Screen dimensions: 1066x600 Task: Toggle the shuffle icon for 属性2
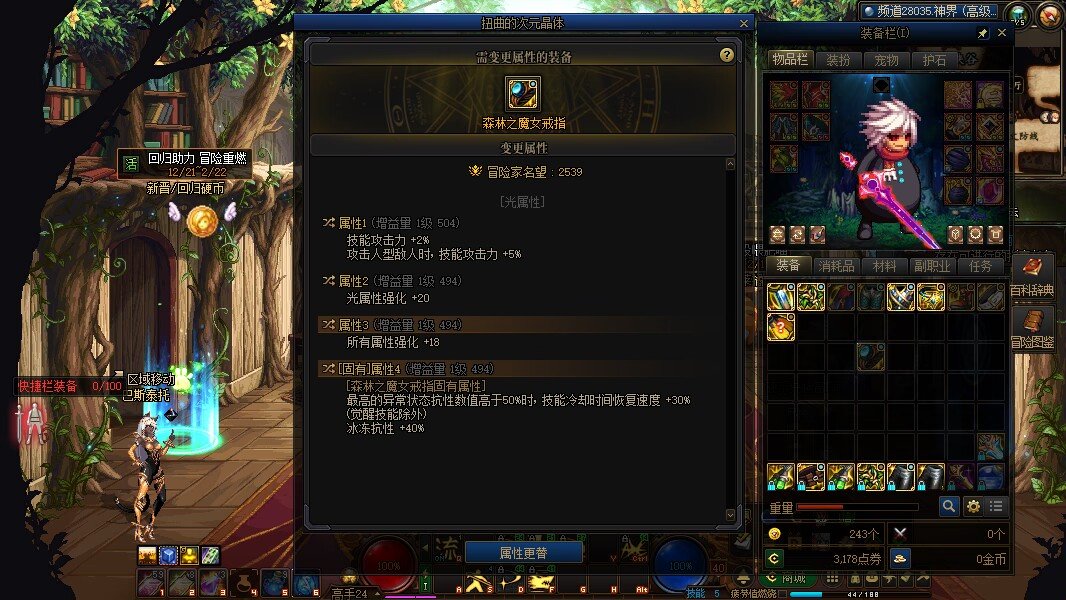pyautogui.click(x=329, y=281)
